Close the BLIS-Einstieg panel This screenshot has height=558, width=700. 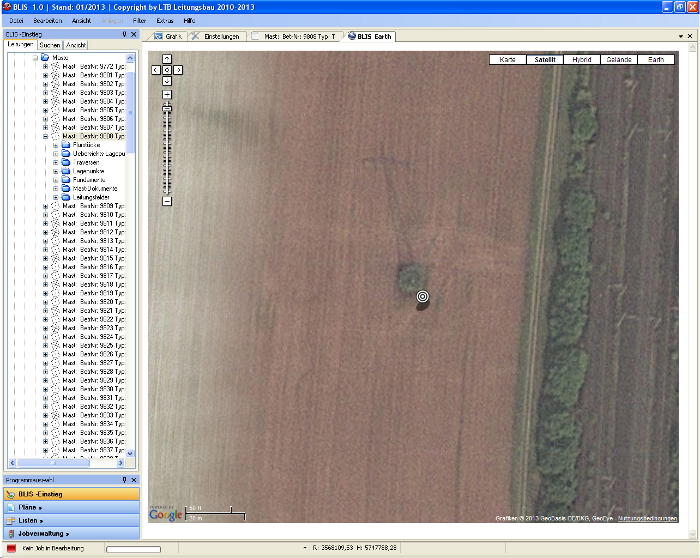(x=133, y=34)
